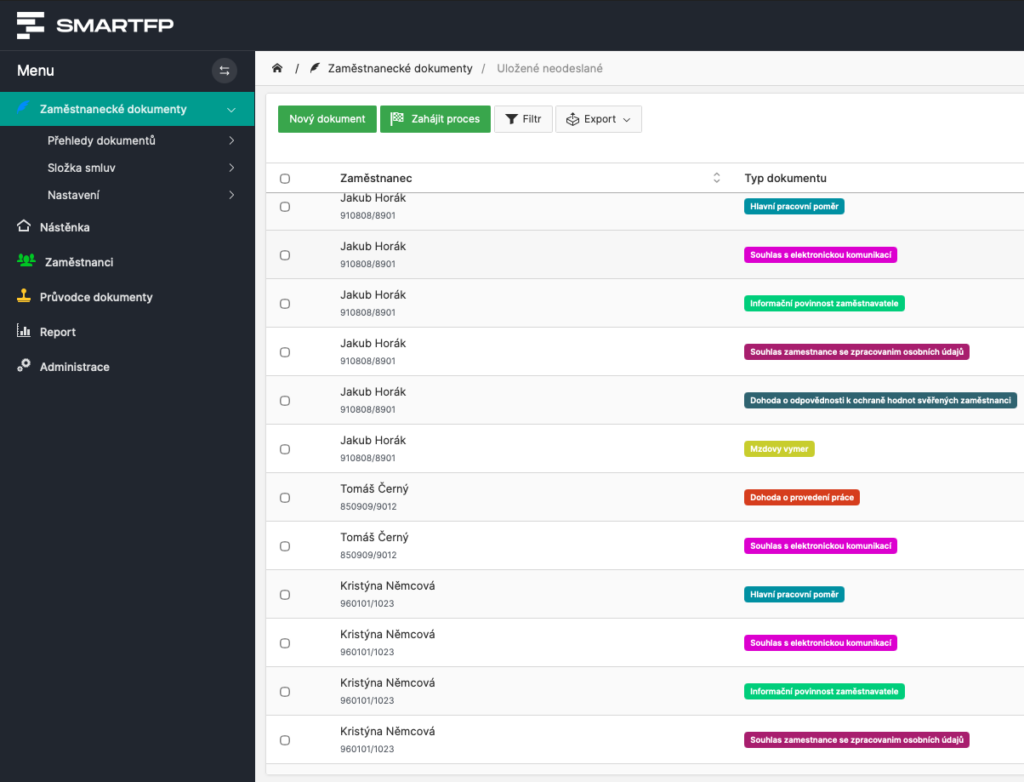The width and height of the screenshot is (1024, 782).
Task: Collapse Zaměstnanecké dokumenty menu
Action: 231,109
